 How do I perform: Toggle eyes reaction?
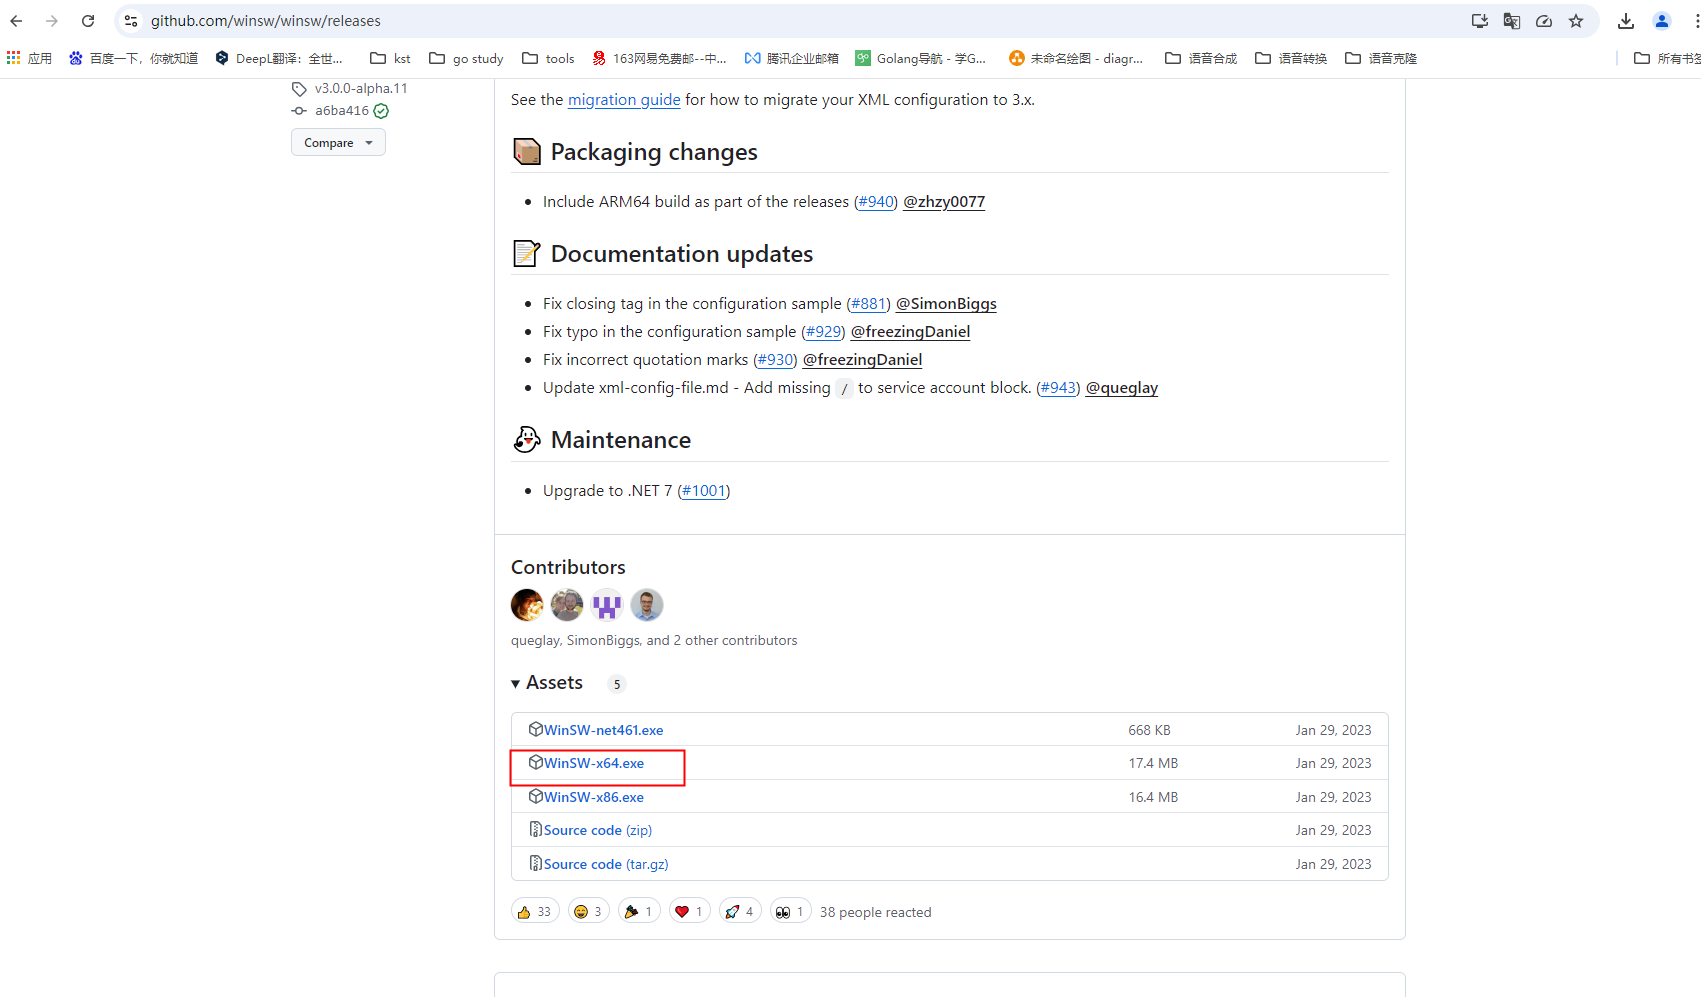[x=791, y=911]
